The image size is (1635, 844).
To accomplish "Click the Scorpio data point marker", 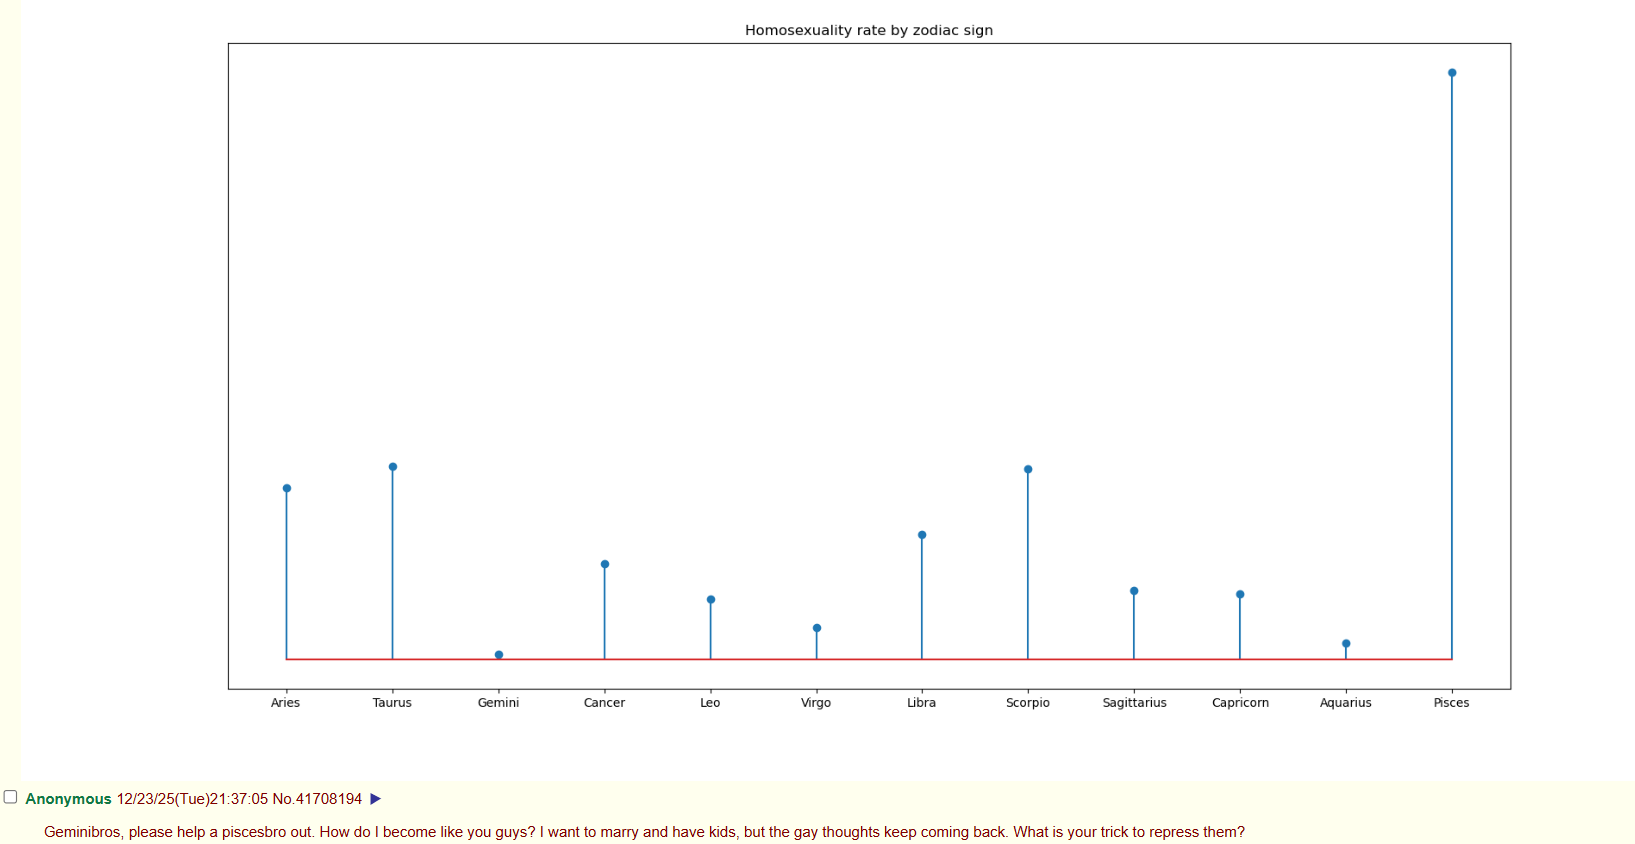I will 1028,469.
